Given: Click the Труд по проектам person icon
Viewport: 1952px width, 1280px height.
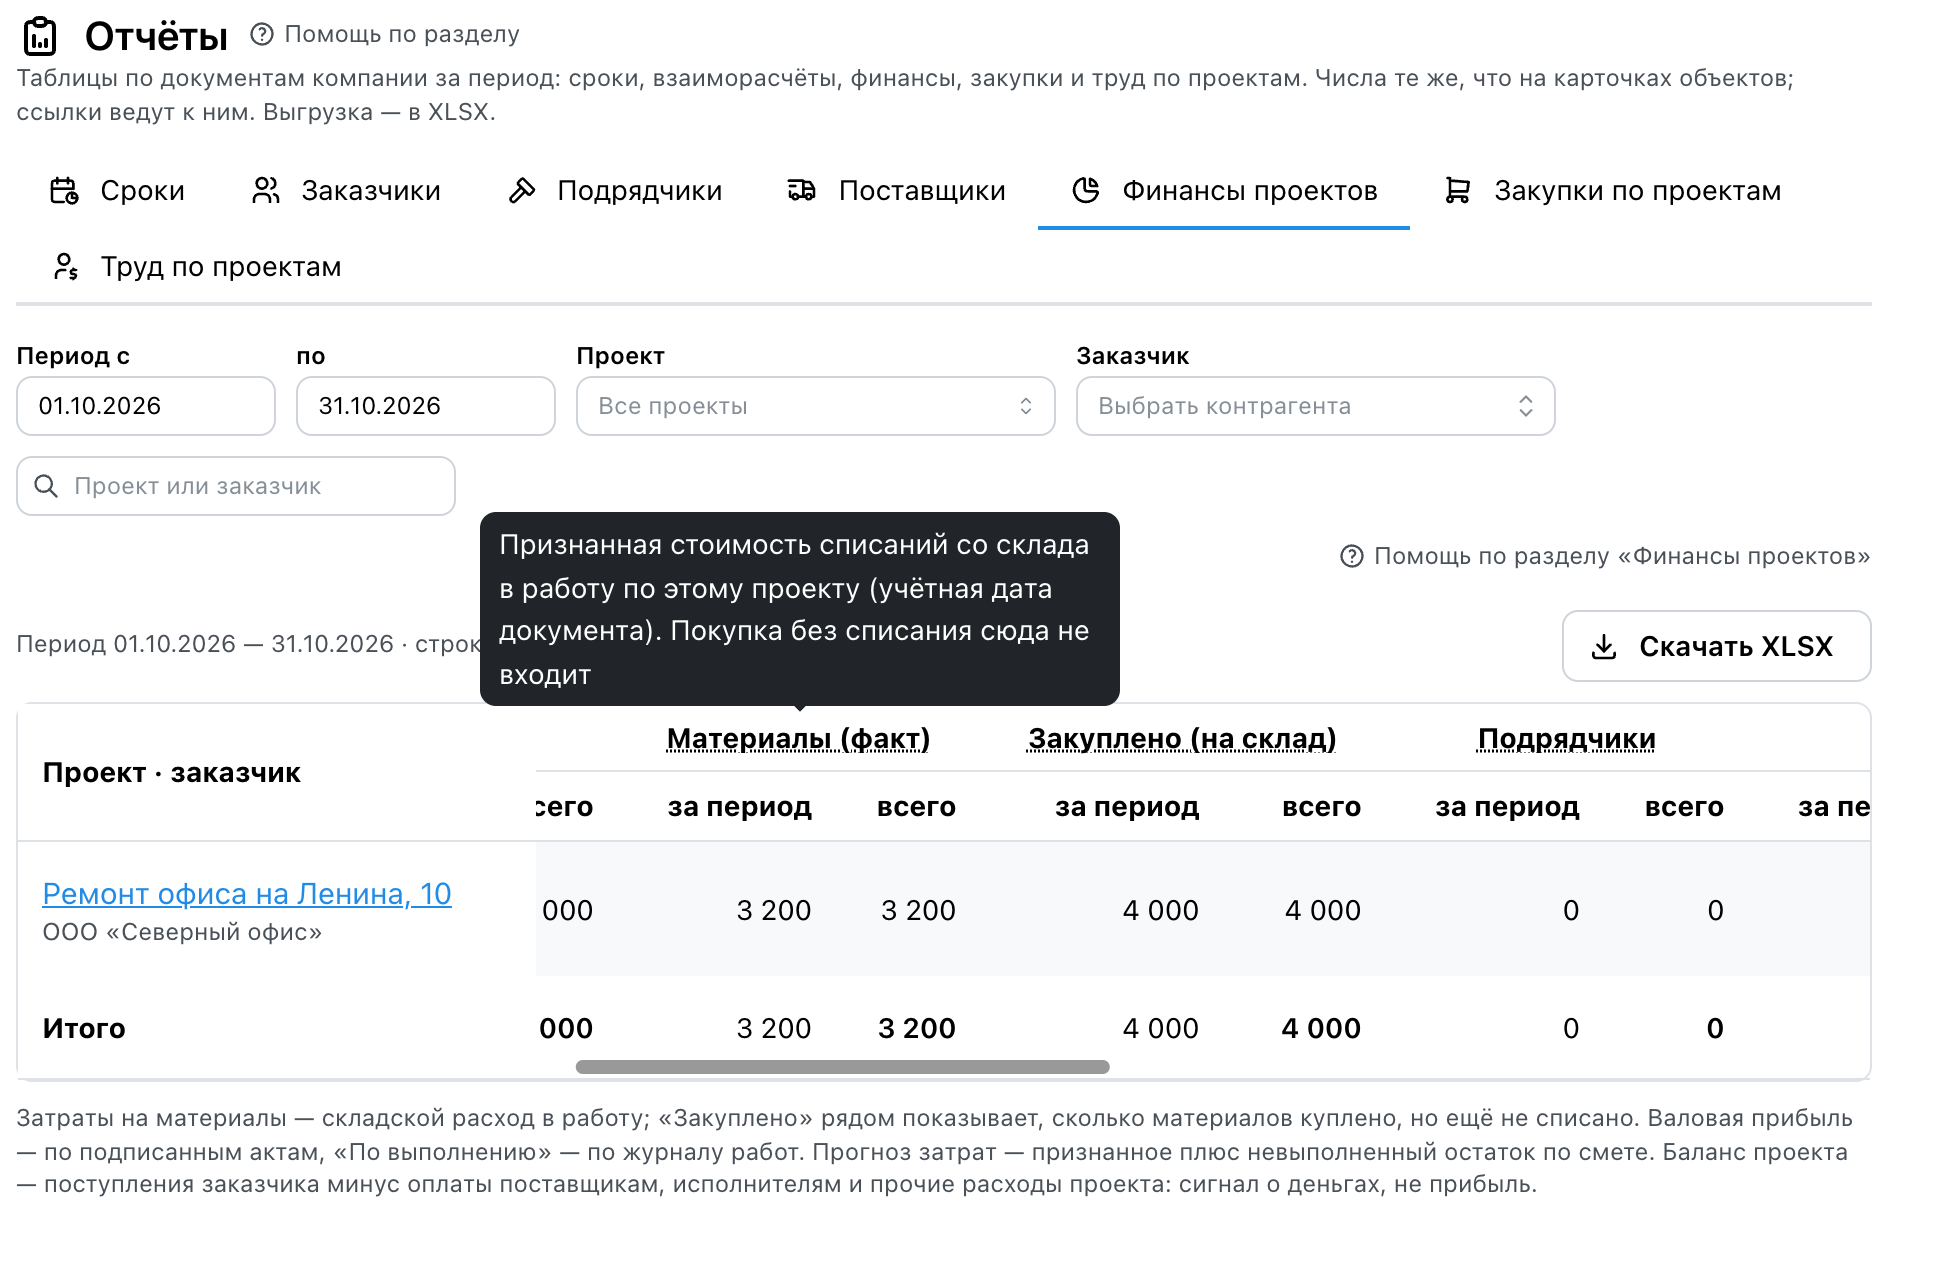Looking at the screenshot, I should pos(65,266).
